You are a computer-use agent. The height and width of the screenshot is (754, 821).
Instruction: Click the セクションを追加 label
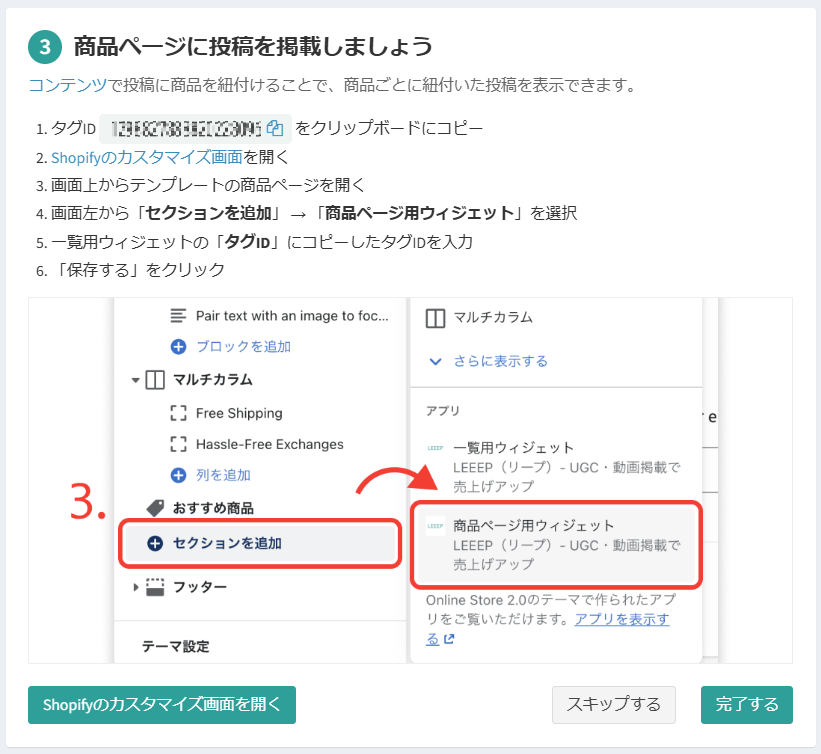pos(227,544)
